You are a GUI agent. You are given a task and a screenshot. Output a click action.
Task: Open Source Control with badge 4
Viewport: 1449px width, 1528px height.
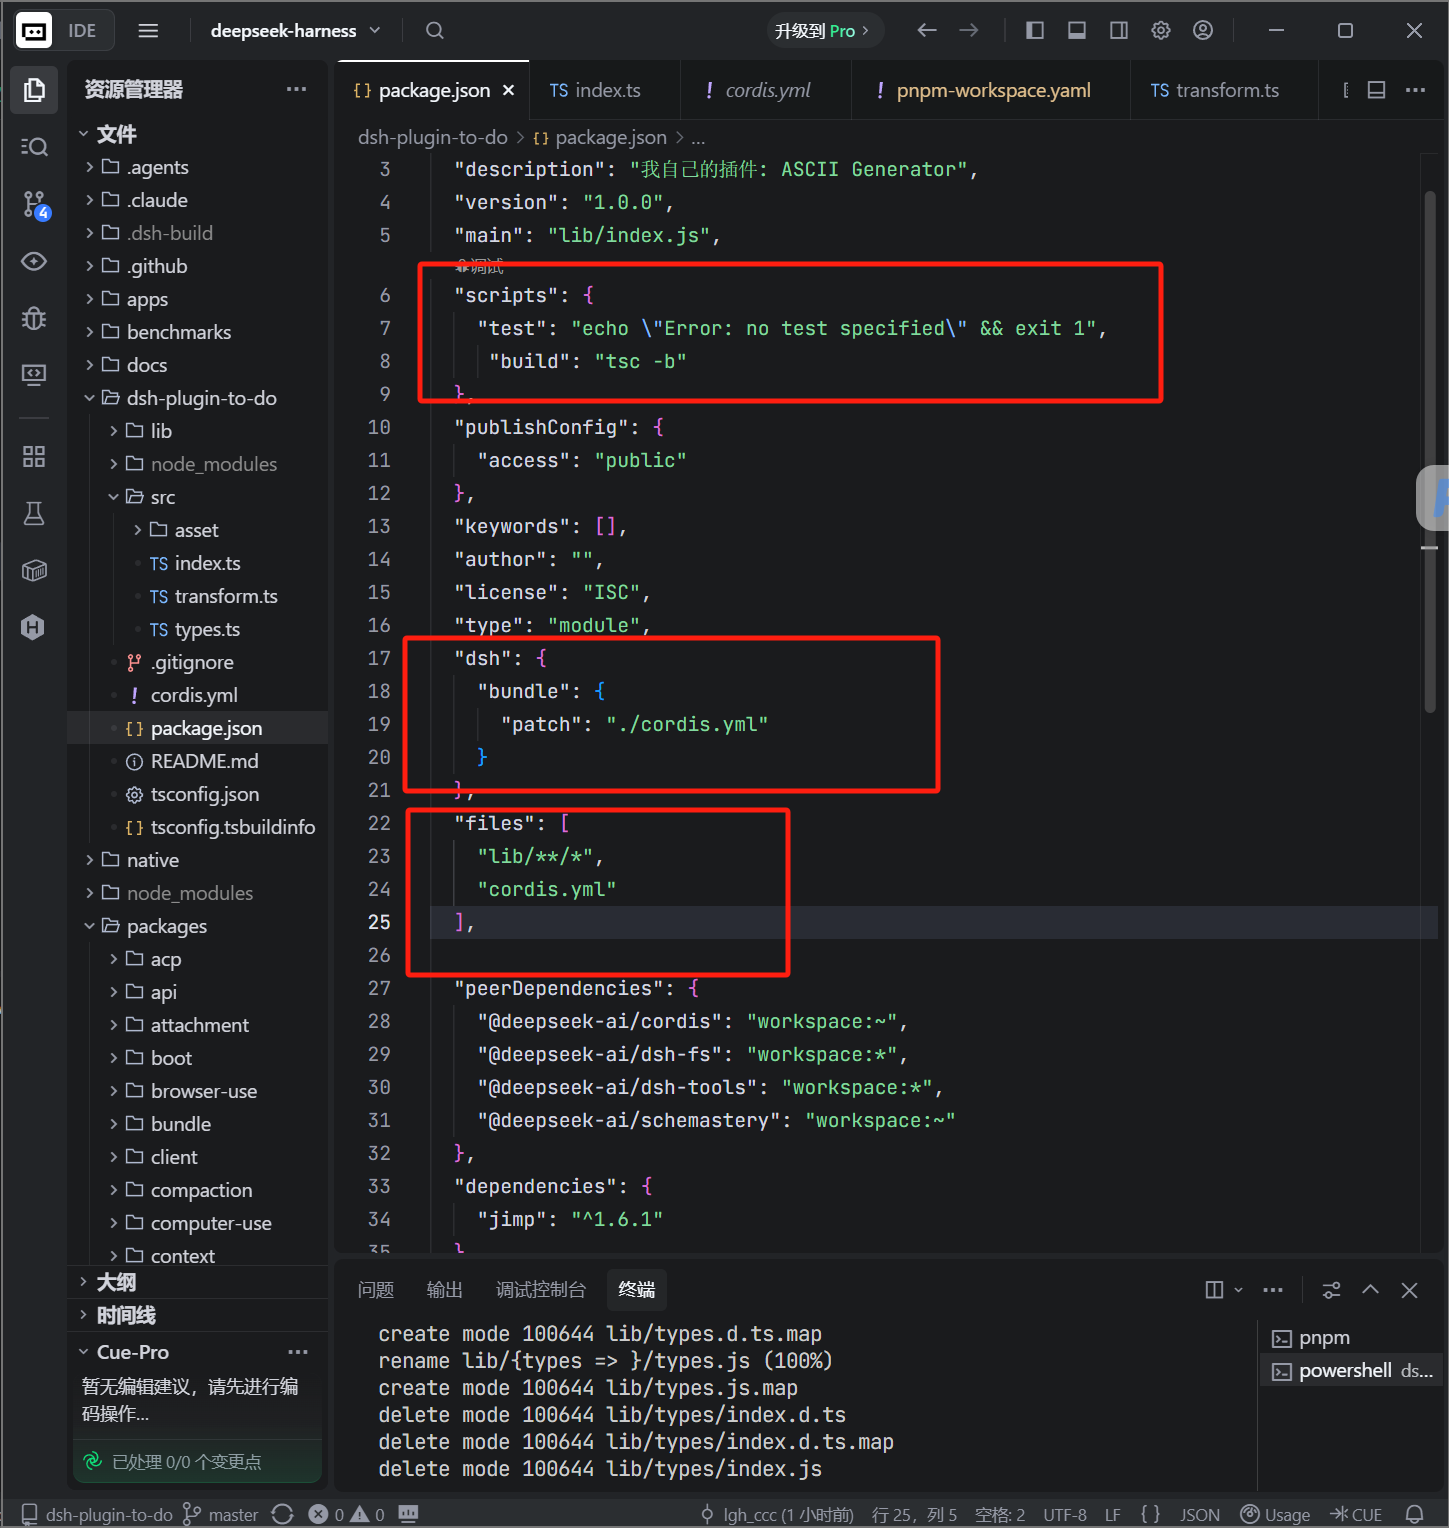tap(34, 205)
